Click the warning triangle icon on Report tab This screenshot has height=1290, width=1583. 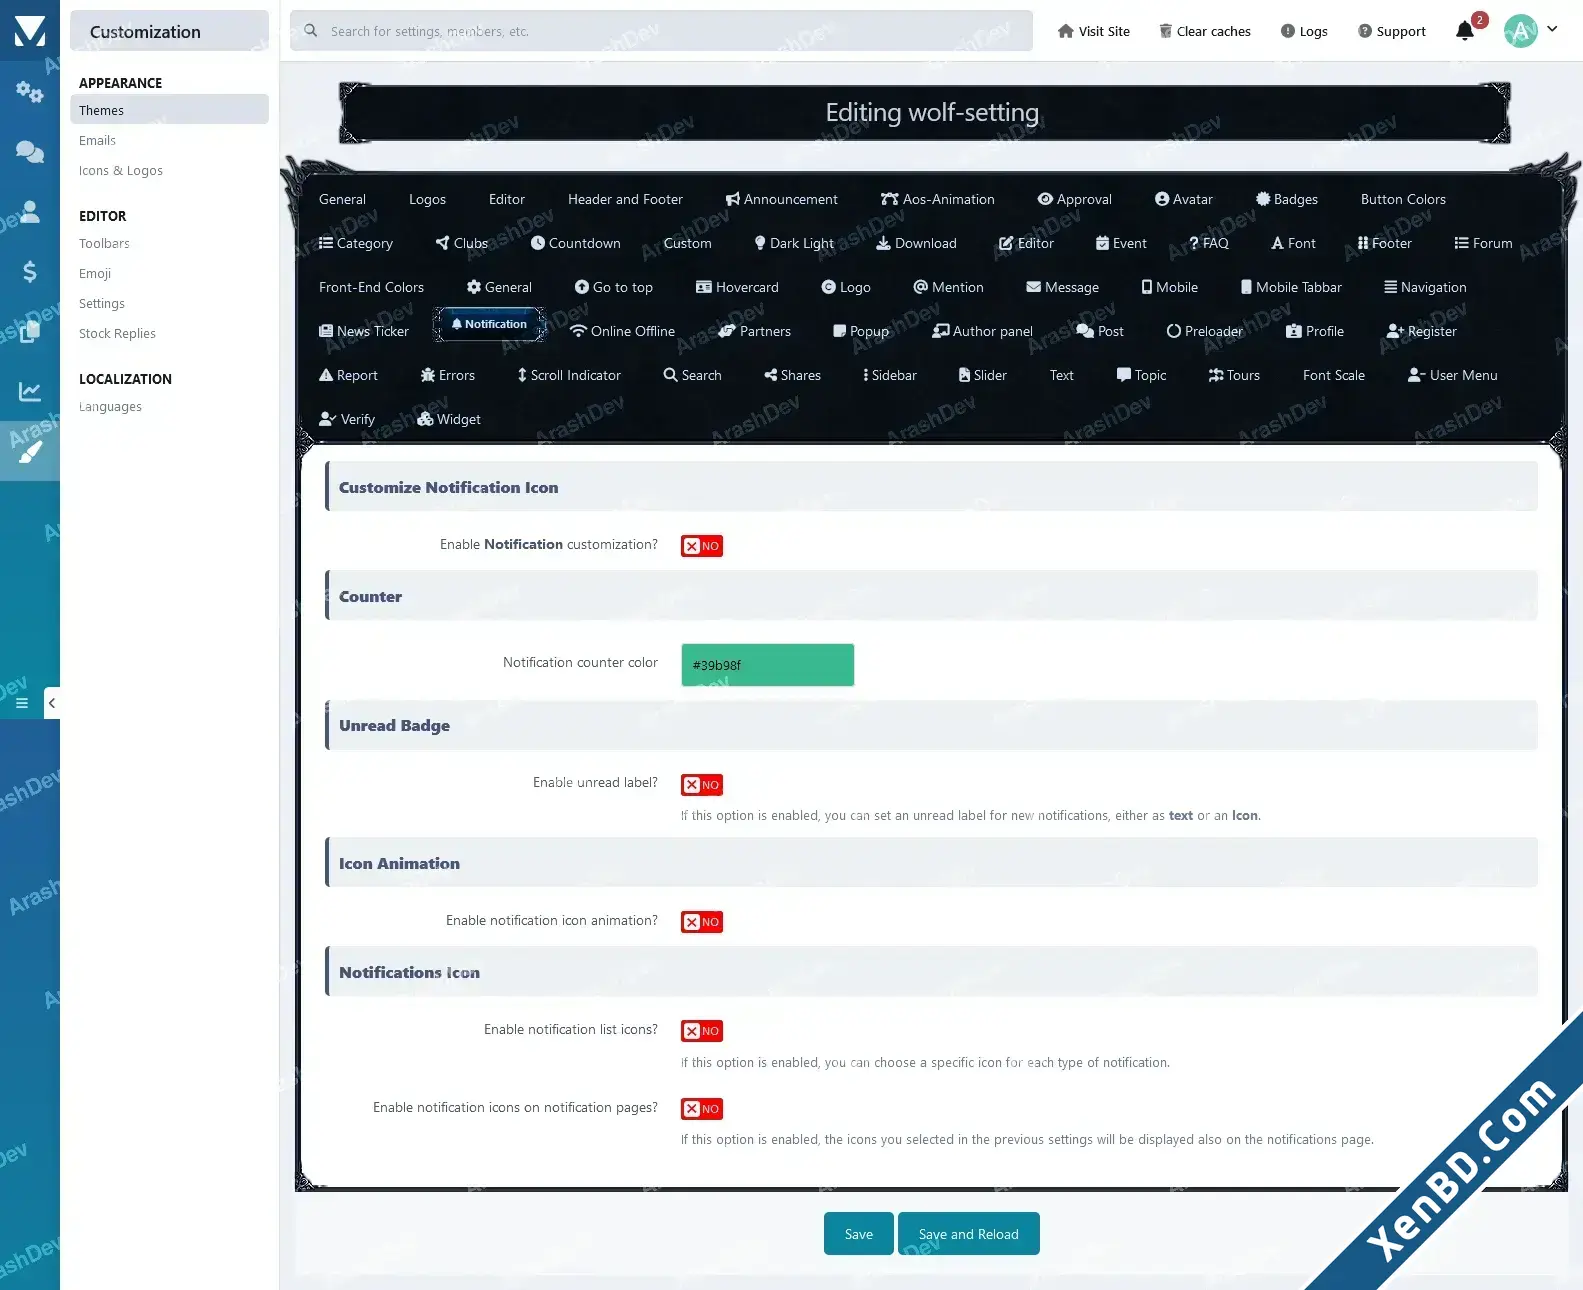point(326,375)
